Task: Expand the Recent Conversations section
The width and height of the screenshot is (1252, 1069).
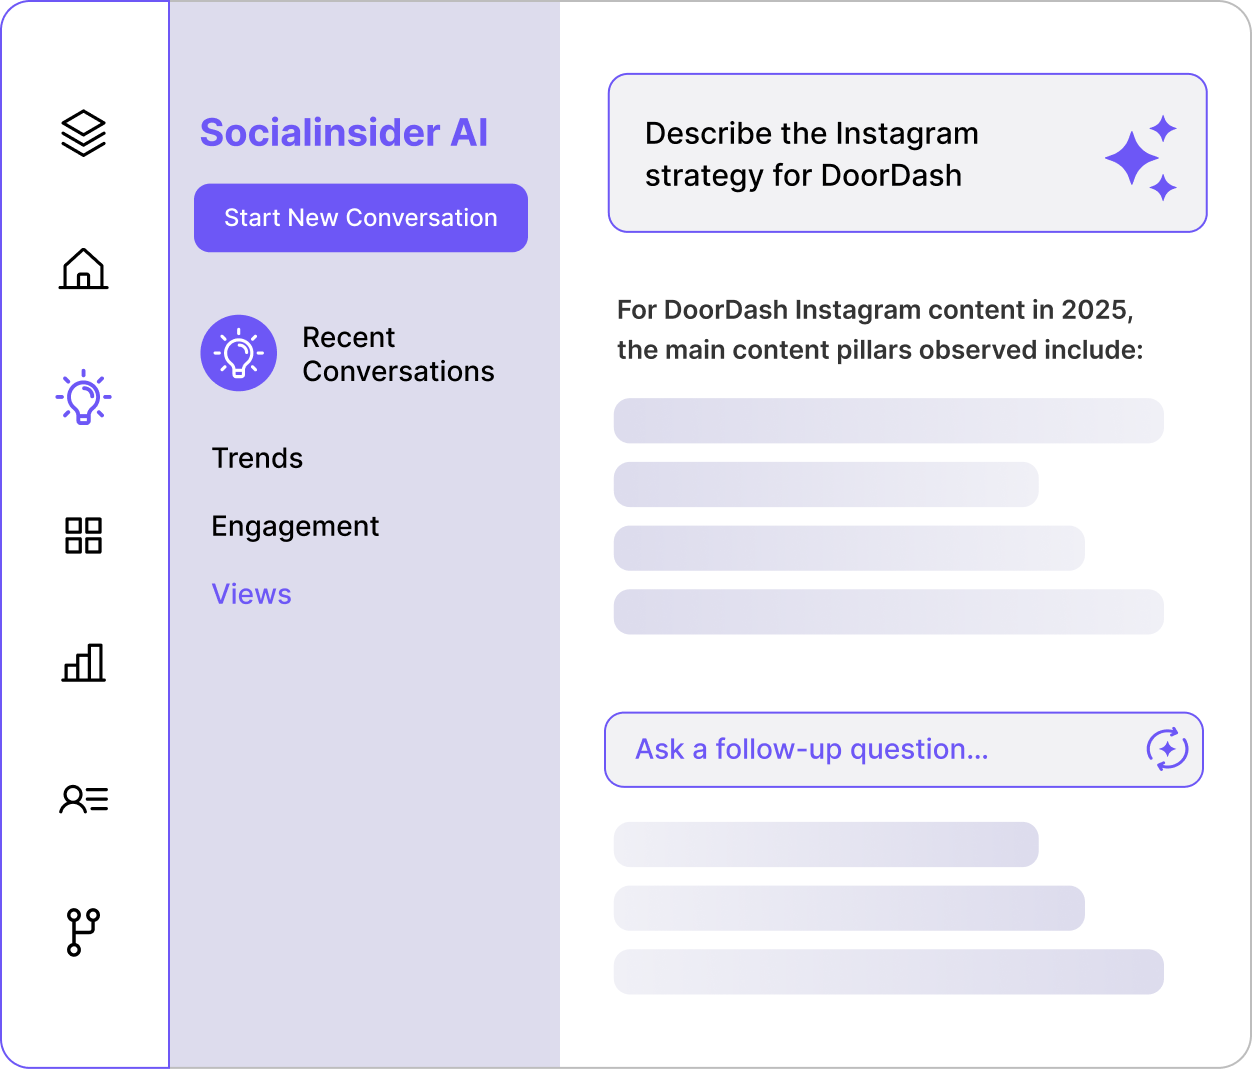Action: [398, 353]
